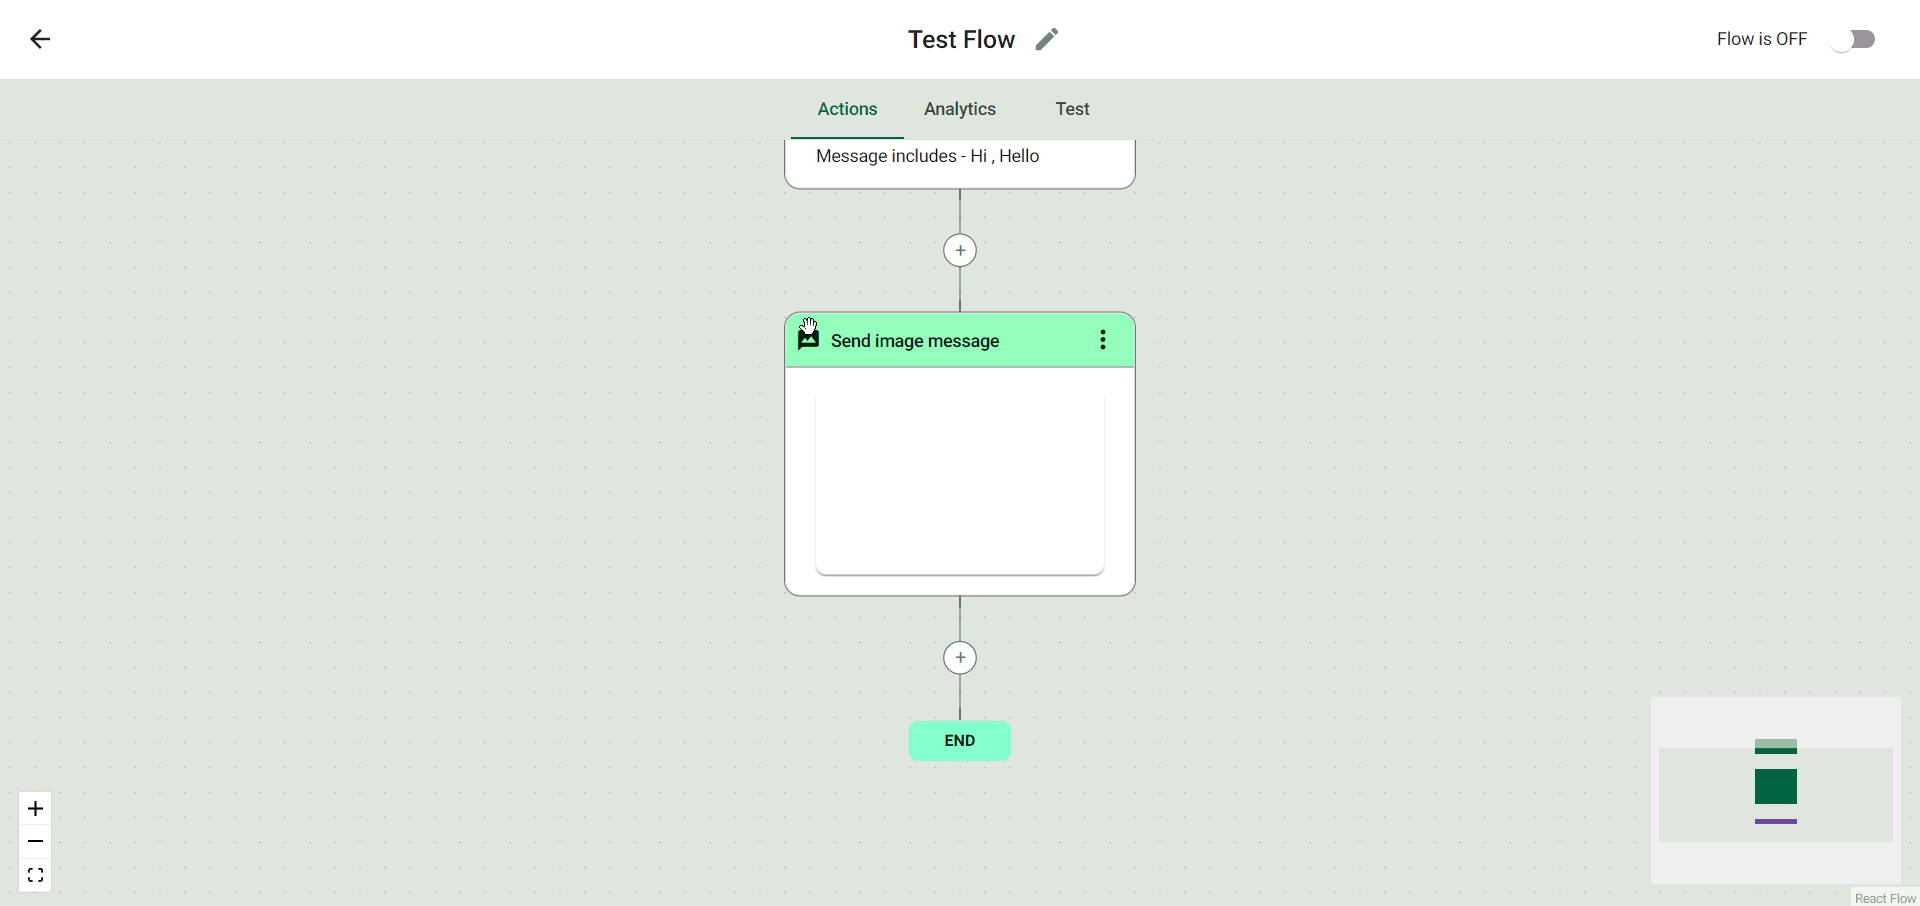The height and width of the screenshot is (906, 1920).
Task: Edit flow name with pencil icon
Action: click(x=1046, y=39)
